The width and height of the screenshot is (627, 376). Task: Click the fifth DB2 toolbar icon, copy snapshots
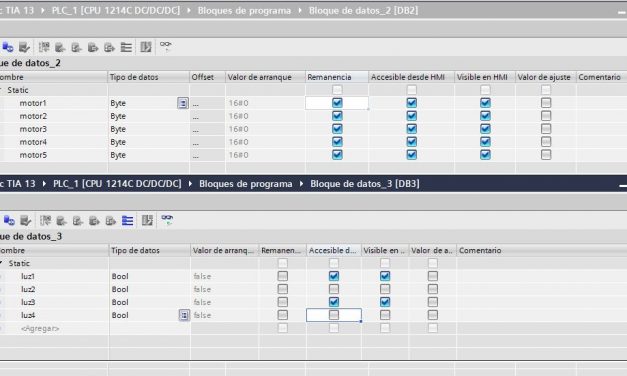pyautogui.click(x=77, y=47)
